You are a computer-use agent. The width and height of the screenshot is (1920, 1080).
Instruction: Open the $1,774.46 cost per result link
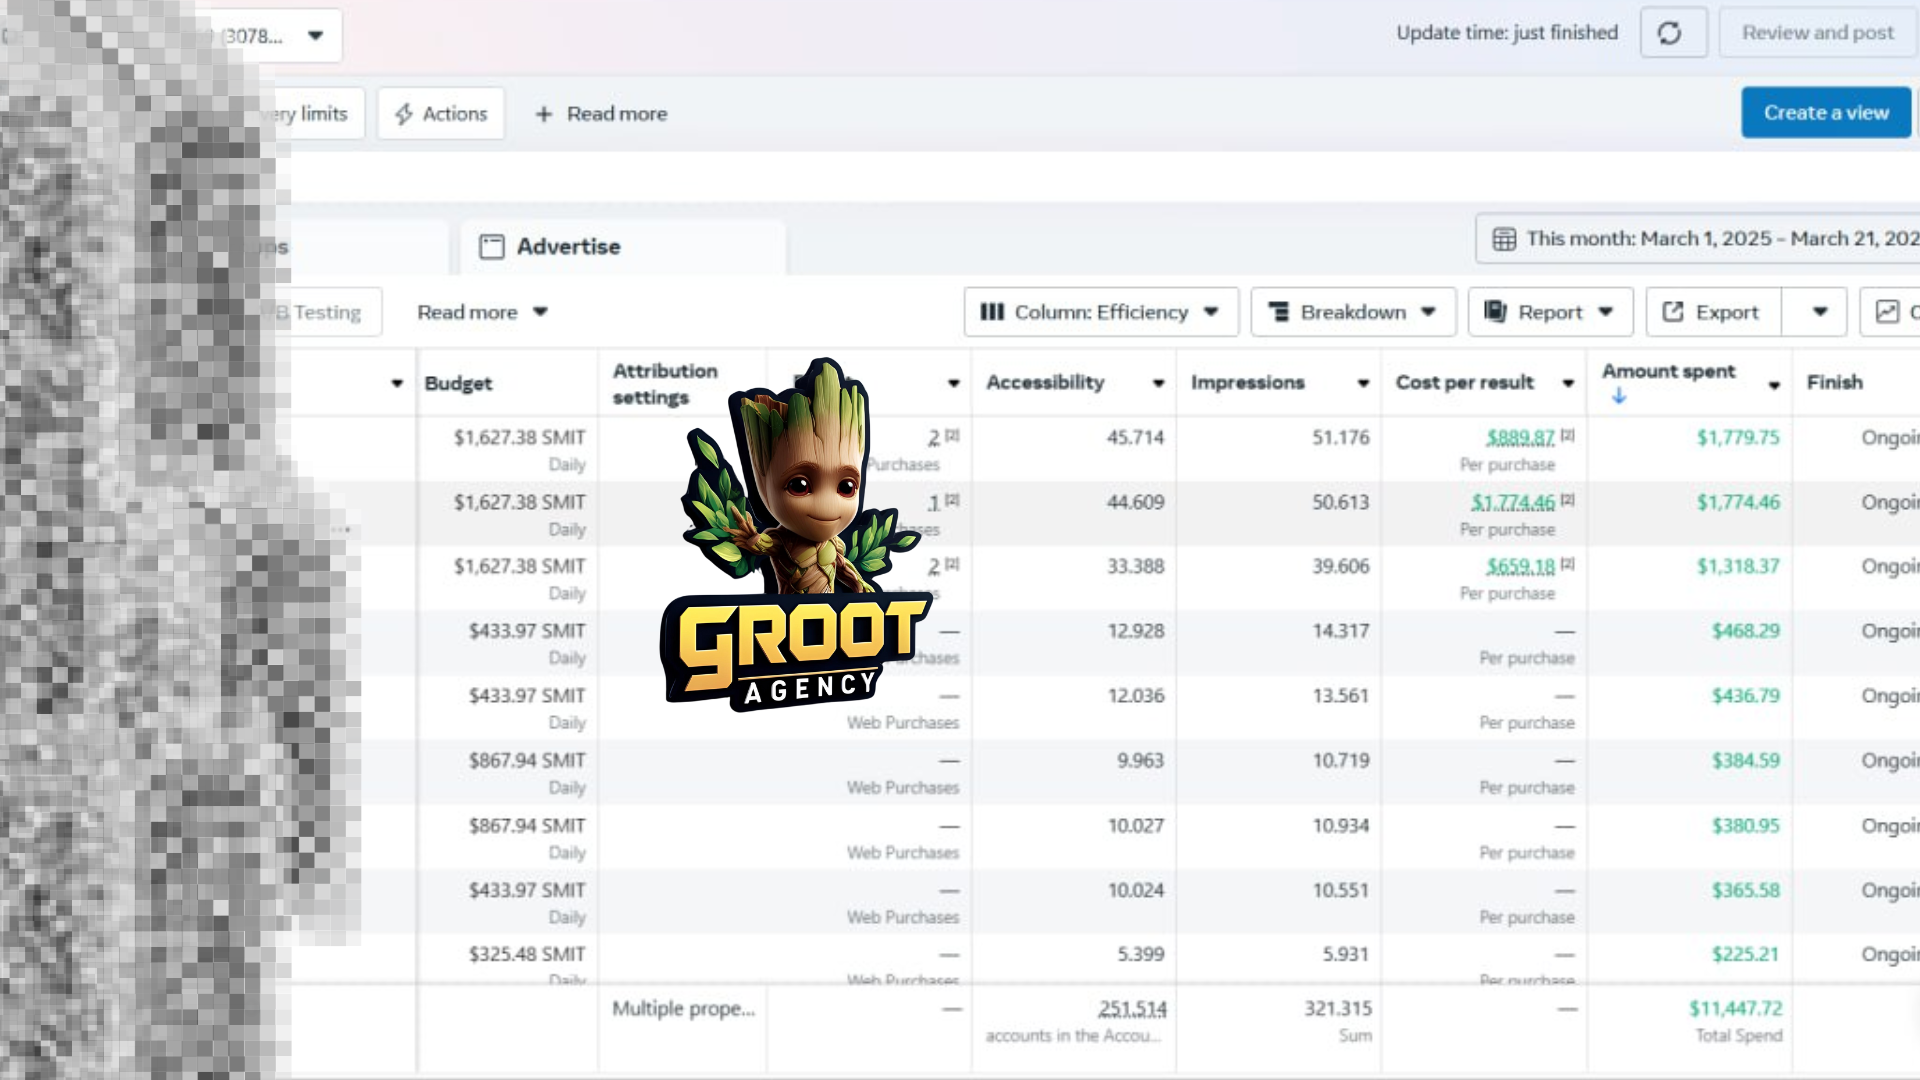tap(1513, 503)
